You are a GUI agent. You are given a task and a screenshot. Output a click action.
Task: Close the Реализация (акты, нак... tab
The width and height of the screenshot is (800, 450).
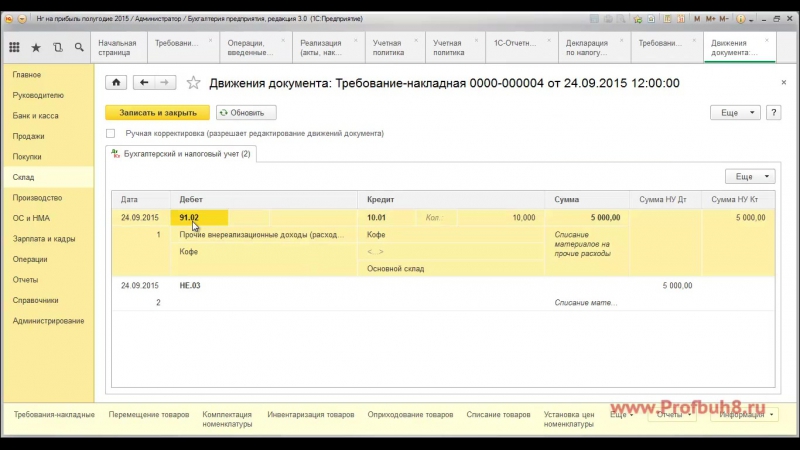click(x=356, y=40)
